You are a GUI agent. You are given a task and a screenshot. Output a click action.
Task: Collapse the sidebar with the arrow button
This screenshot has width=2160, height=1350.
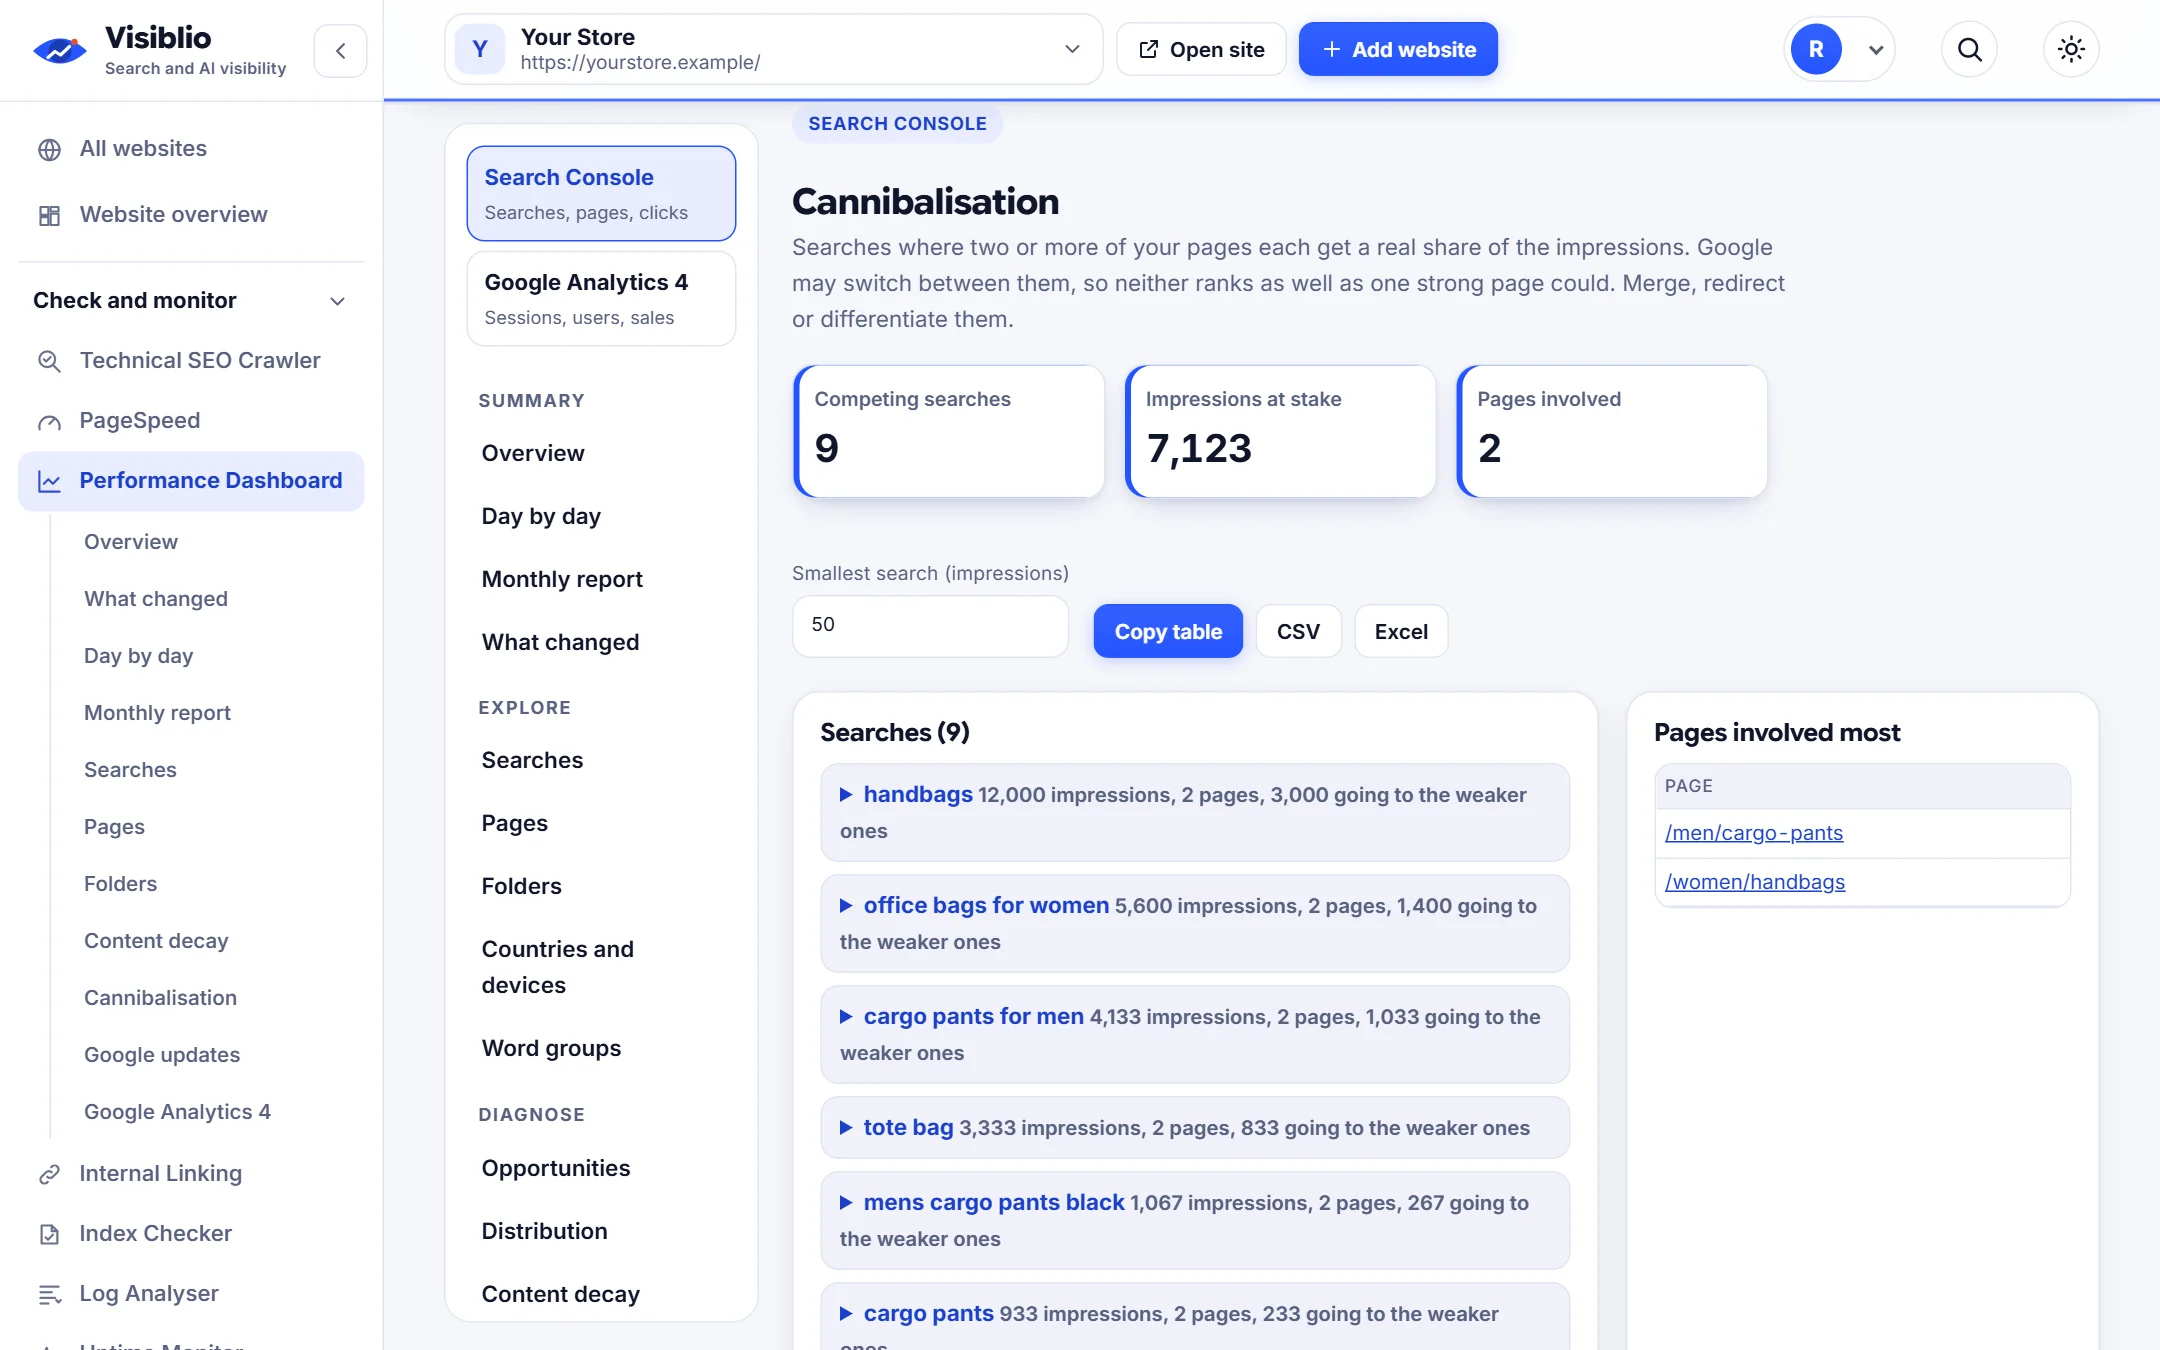click(x=341, y=50)
